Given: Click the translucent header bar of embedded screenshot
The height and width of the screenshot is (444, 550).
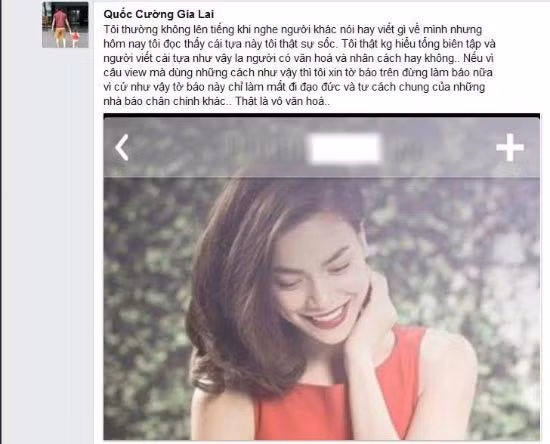Looking at the screenshot, I should pos(322,147).
